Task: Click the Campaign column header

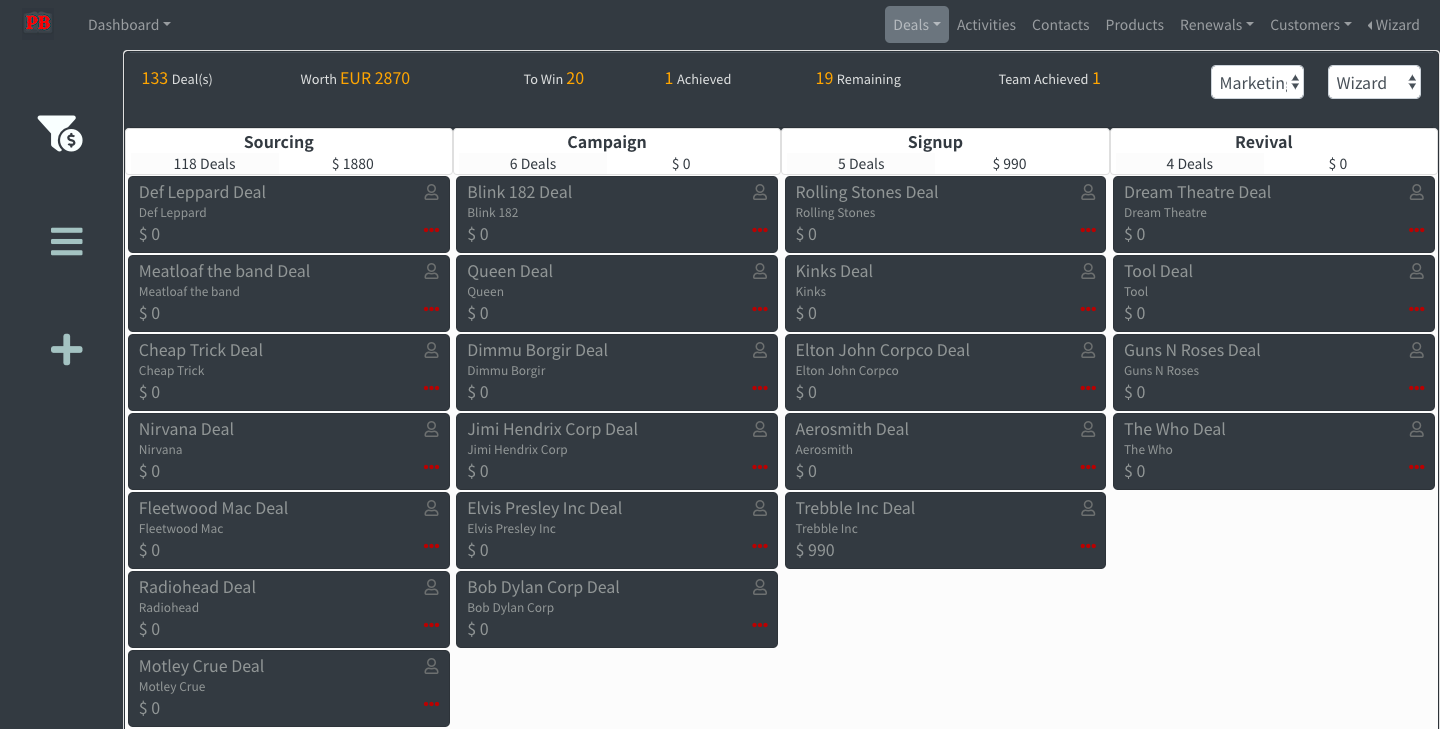Action: 607,142
